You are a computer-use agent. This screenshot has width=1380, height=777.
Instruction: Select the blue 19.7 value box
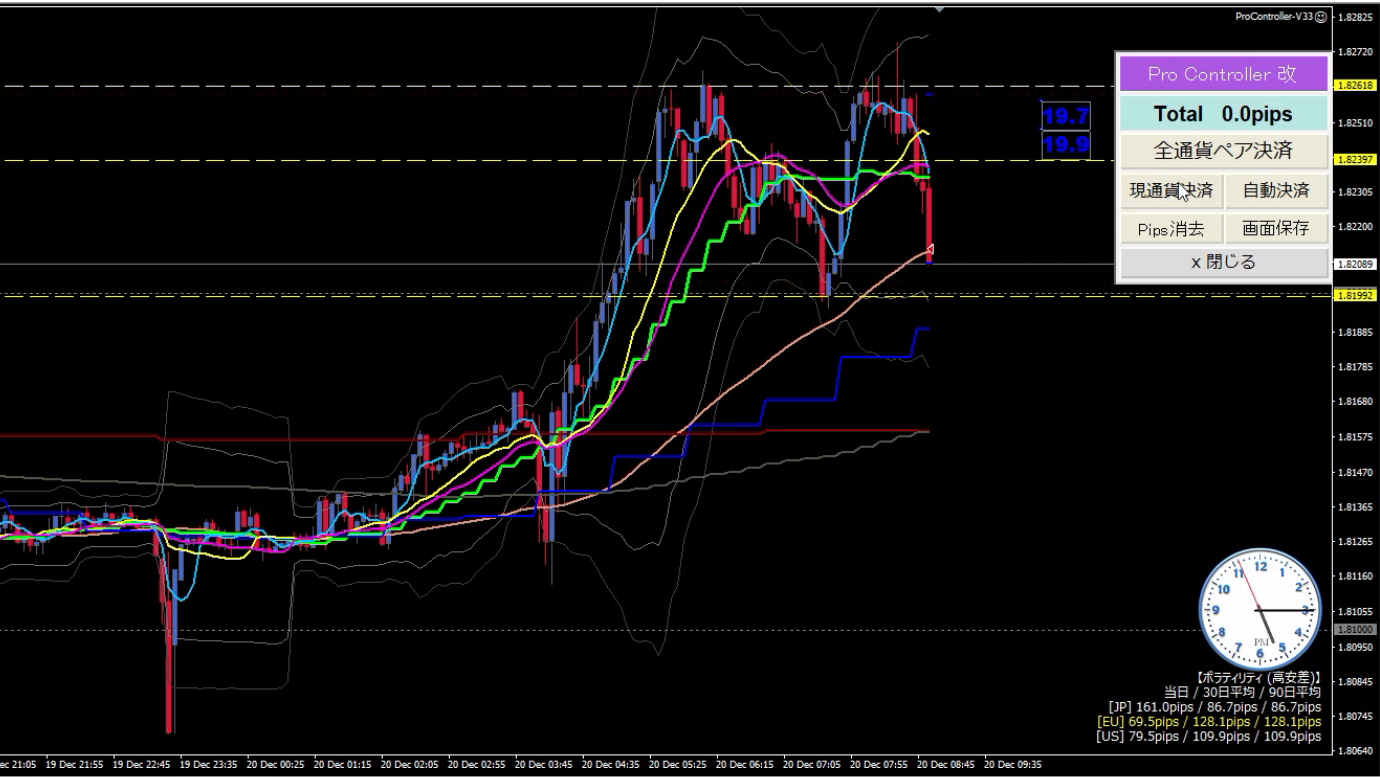tap(1065, 117)
